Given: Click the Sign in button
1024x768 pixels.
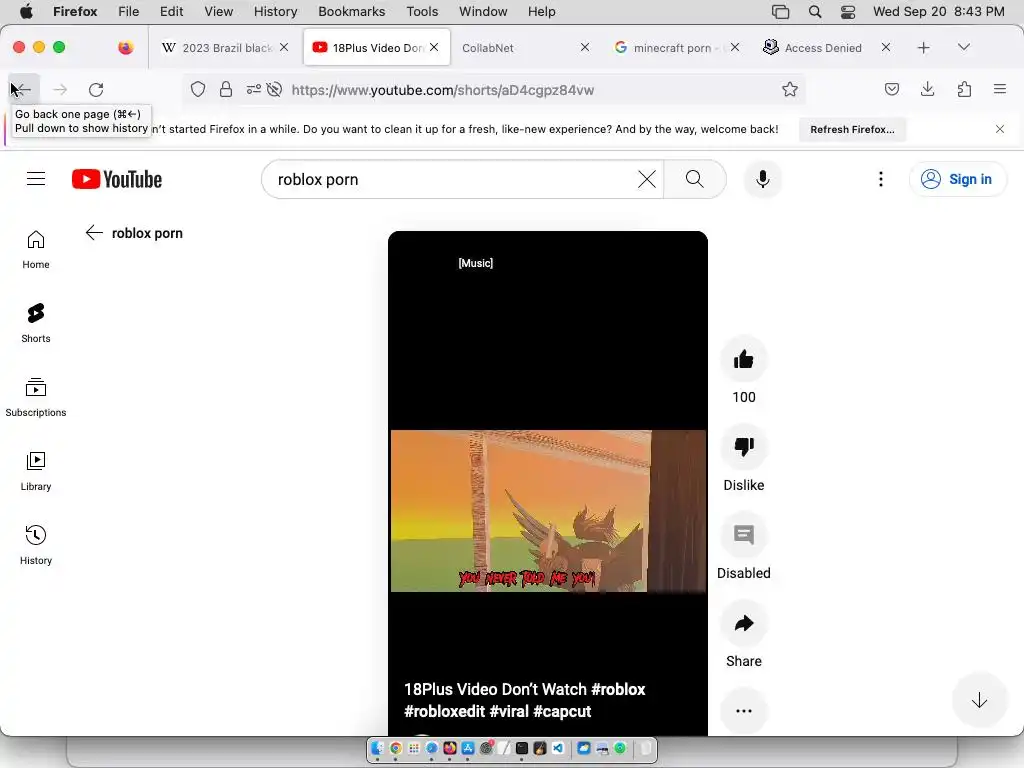Looking at the screenshot, I should 957,179.
